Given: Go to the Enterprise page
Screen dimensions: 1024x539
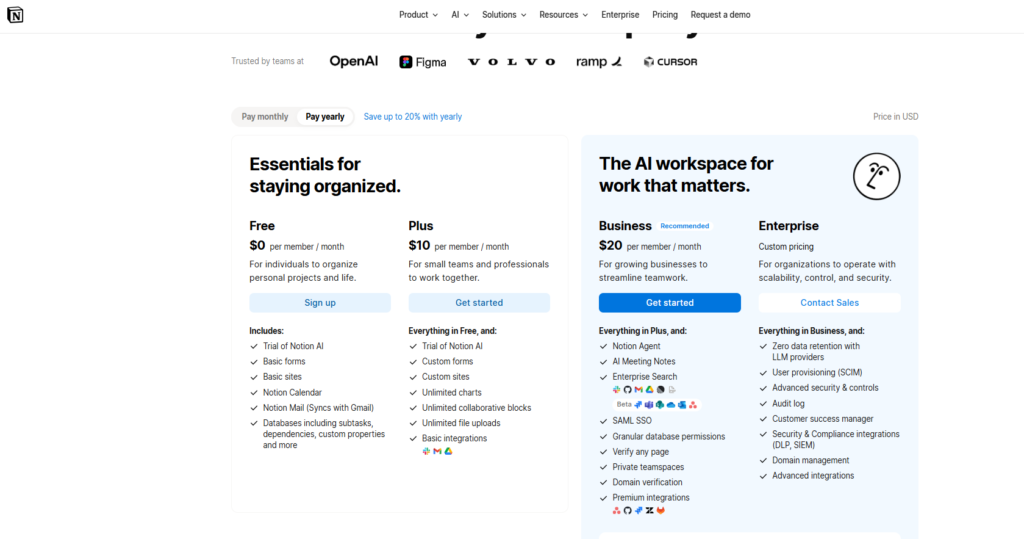Looking at the screenshot, I should [x=620, y=15].
